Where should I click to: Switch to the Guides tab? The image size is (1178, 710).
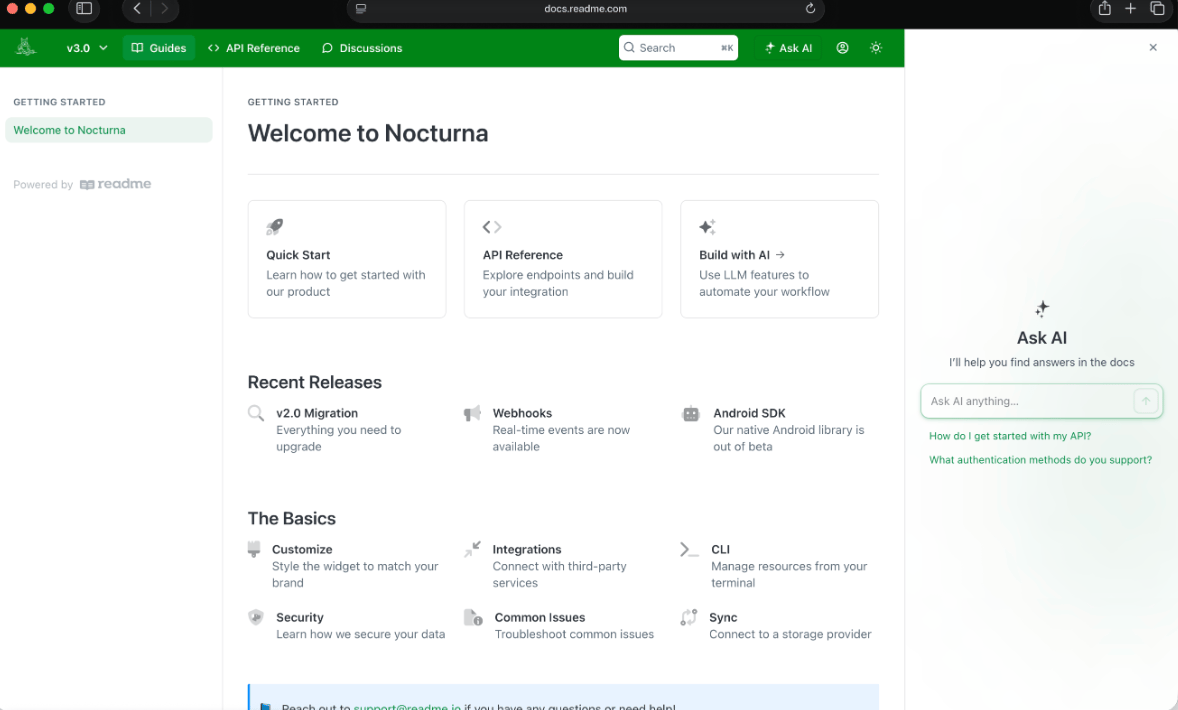[x=159, y=48]
